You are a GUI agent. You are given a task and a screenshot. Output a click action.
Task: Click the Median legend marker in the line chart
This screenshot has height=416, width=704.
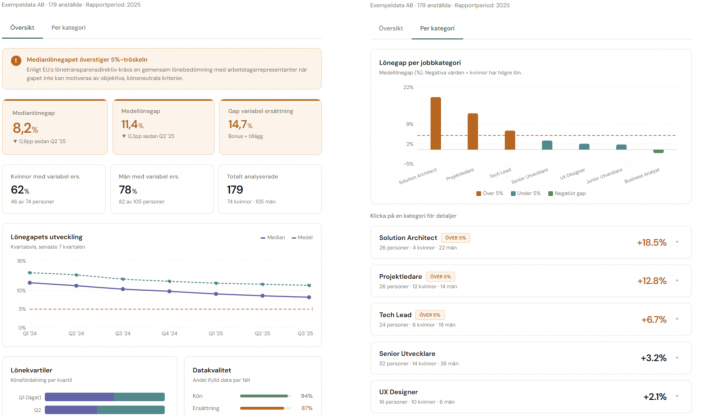click(264, 237)
